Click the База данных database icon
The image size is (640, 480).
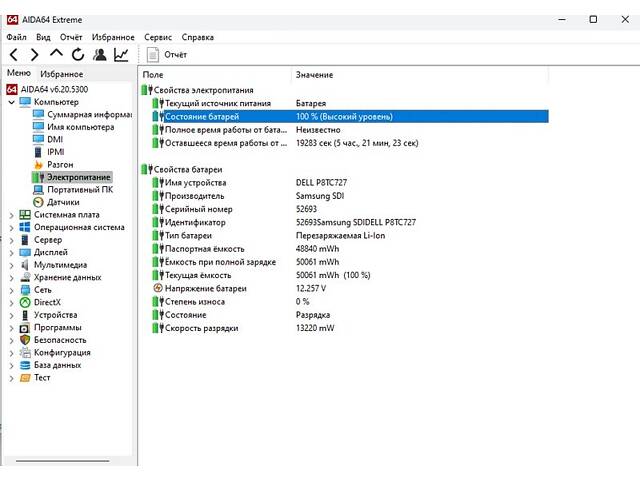click(x=25, y=365)
